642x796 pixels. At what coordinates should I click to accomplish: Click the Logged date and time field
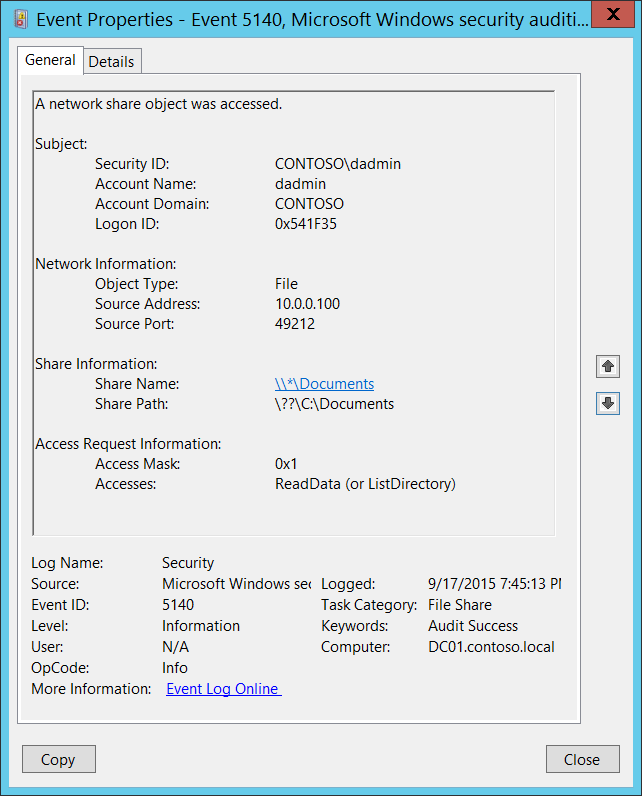[x=494, y=584]
